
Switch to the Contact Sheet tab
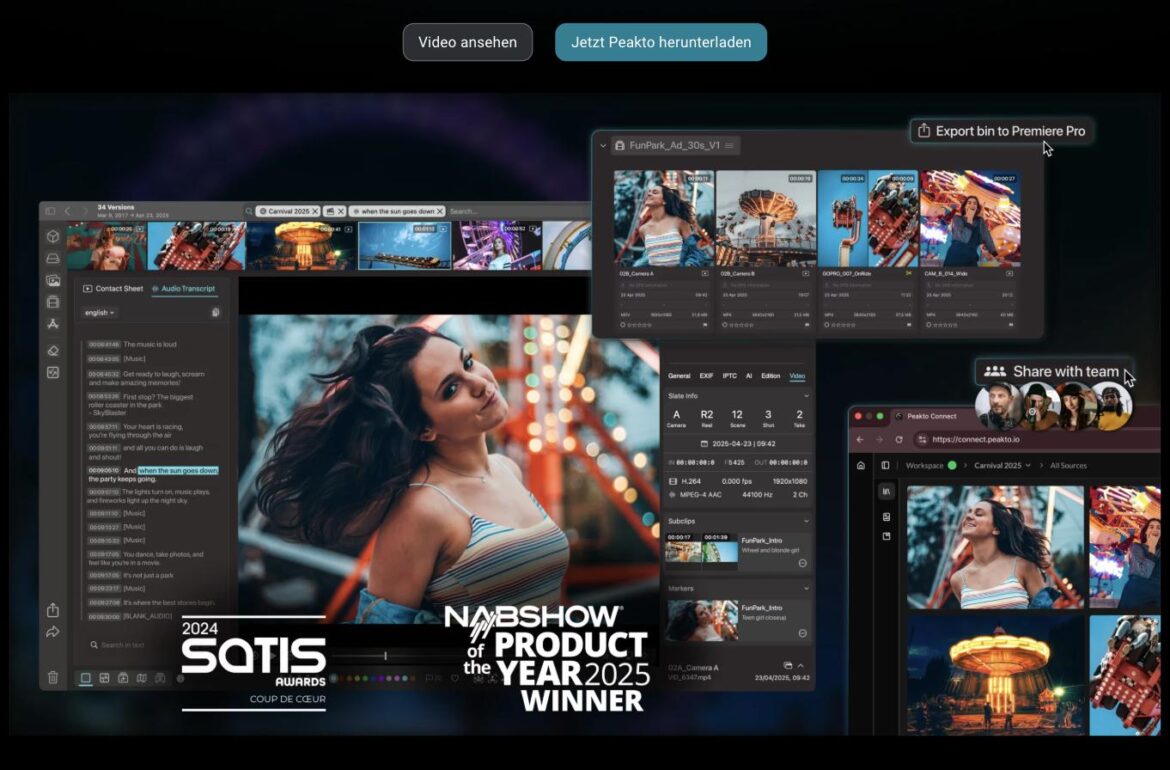pyautogui.click(x=113, y=289)
